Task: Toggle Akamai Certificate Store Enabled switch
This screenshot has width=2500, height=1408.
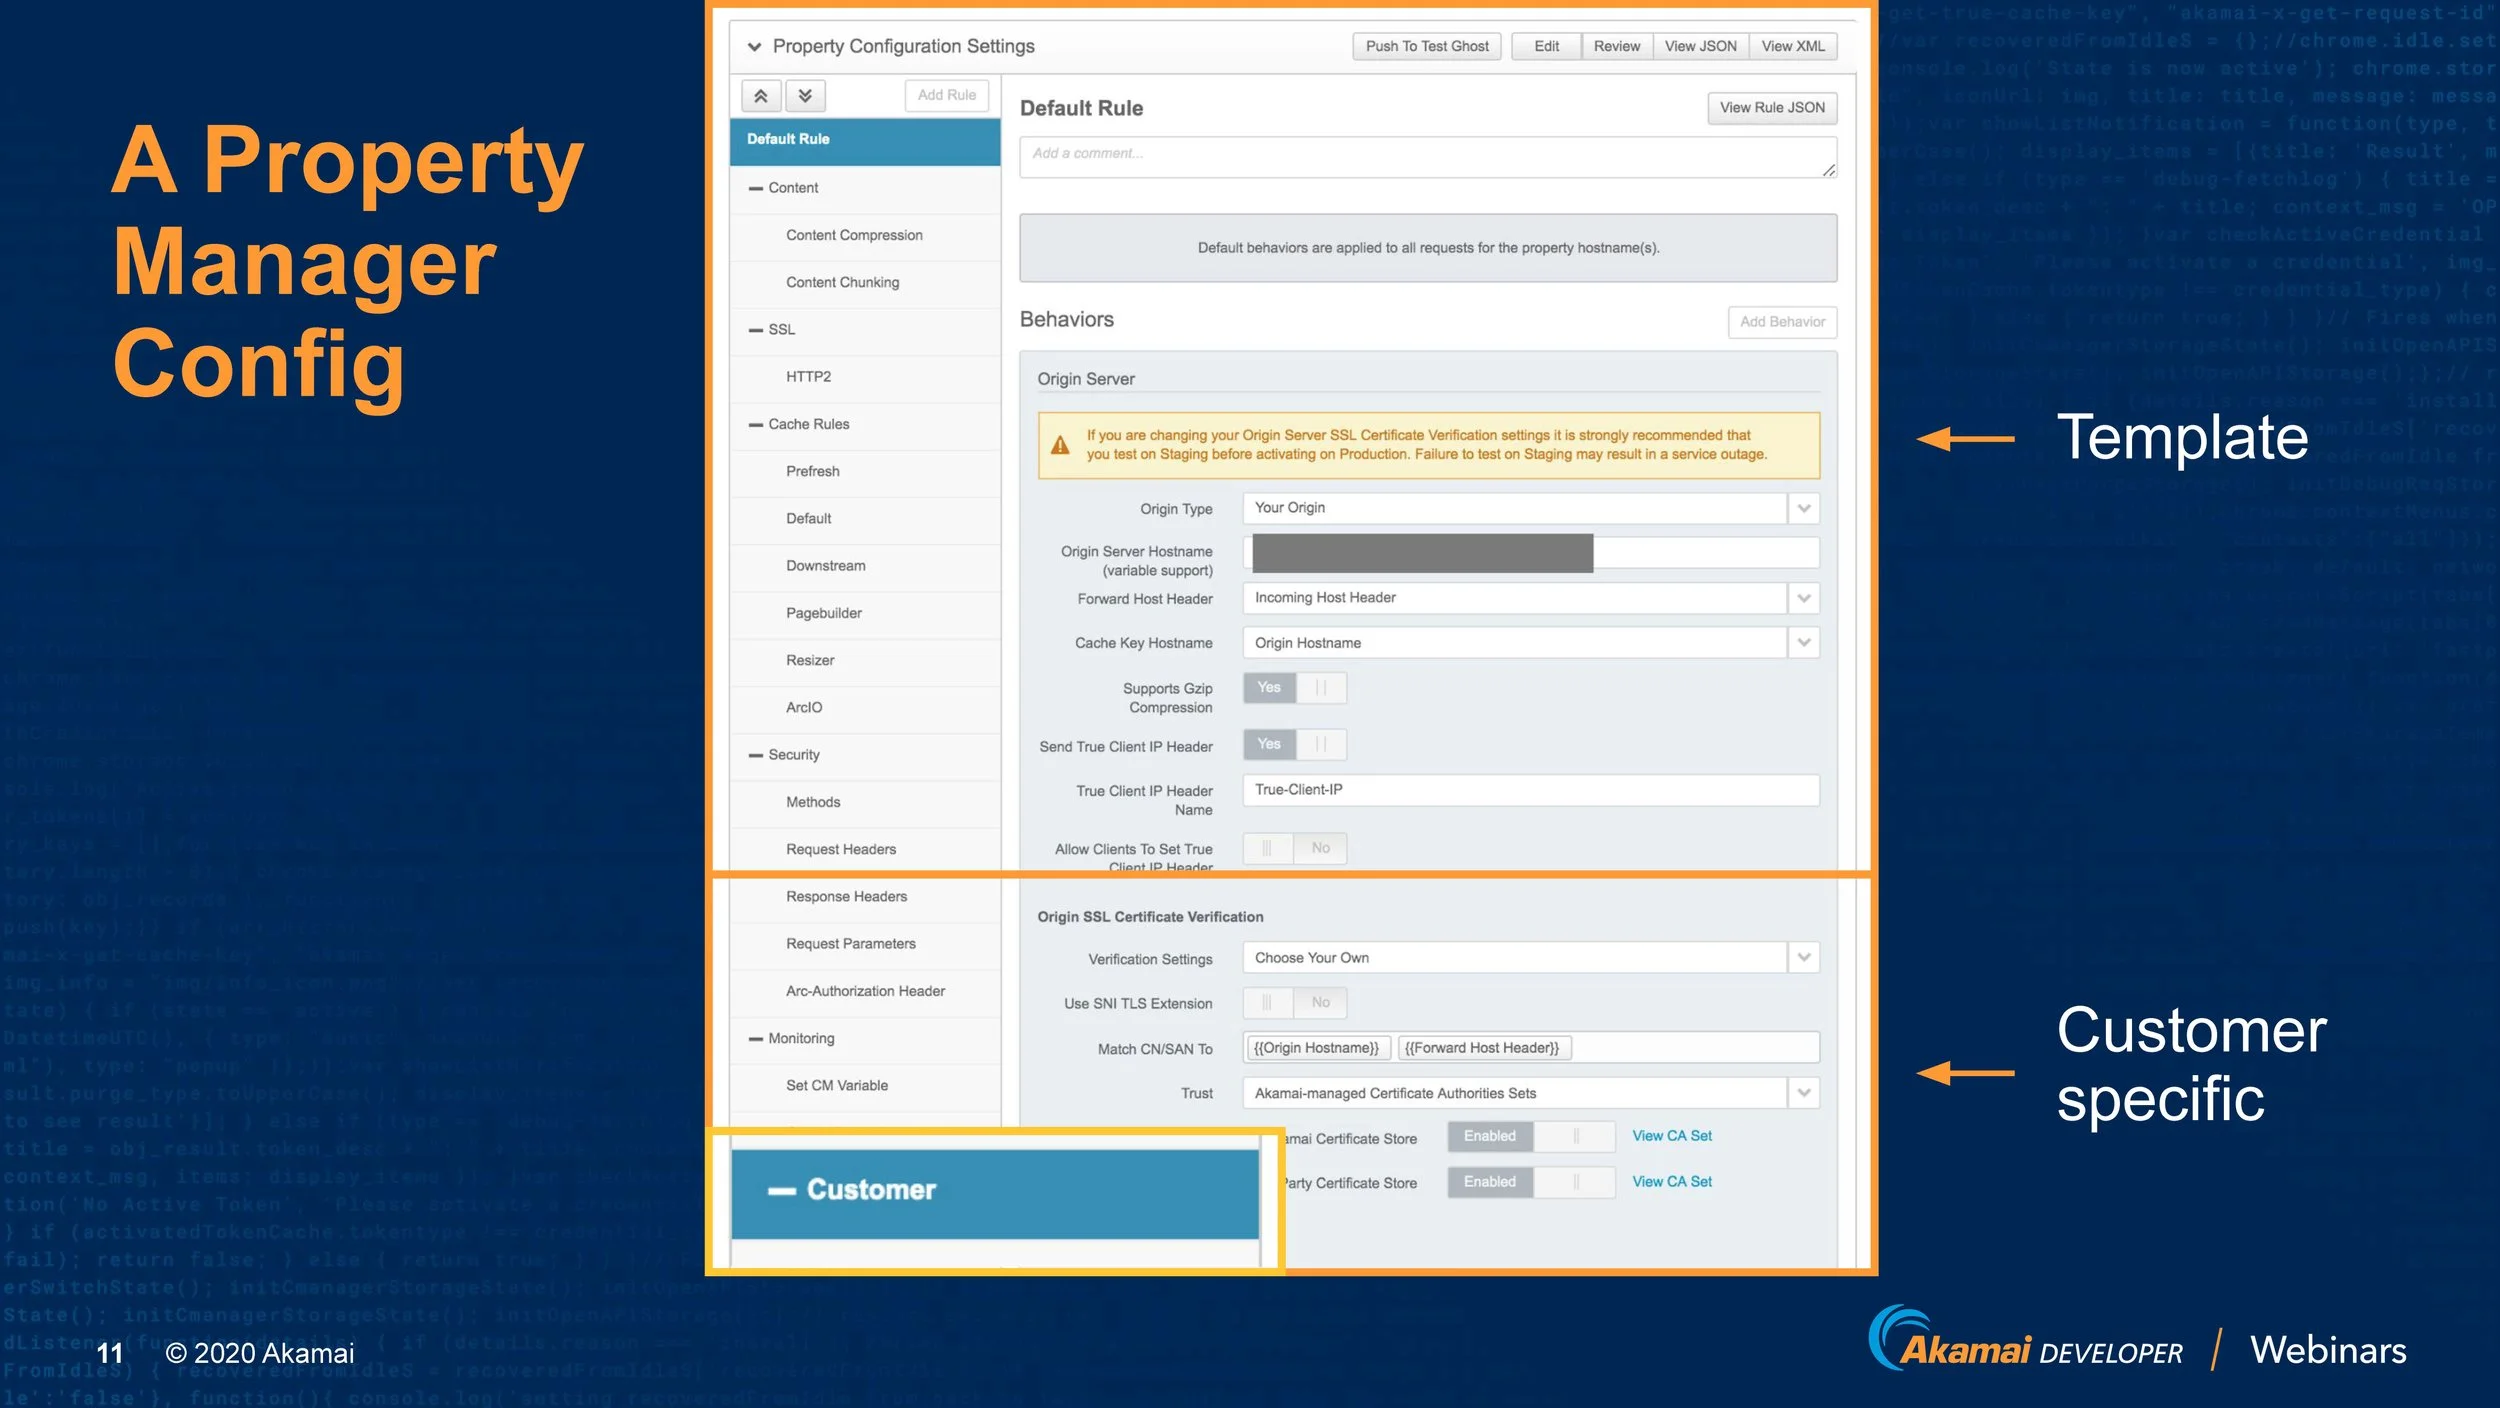Action: coord(1531,1137)
